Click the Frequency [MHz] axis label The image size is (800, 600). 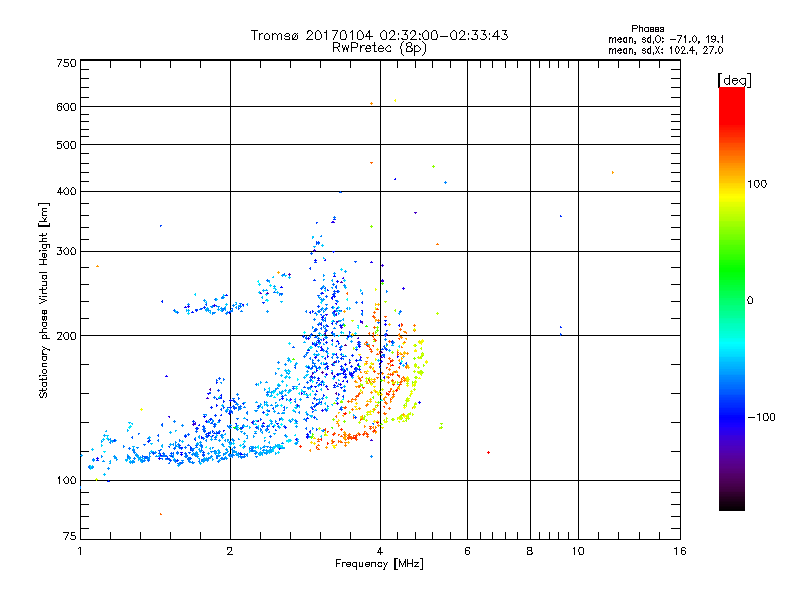(x=379, y=564)
